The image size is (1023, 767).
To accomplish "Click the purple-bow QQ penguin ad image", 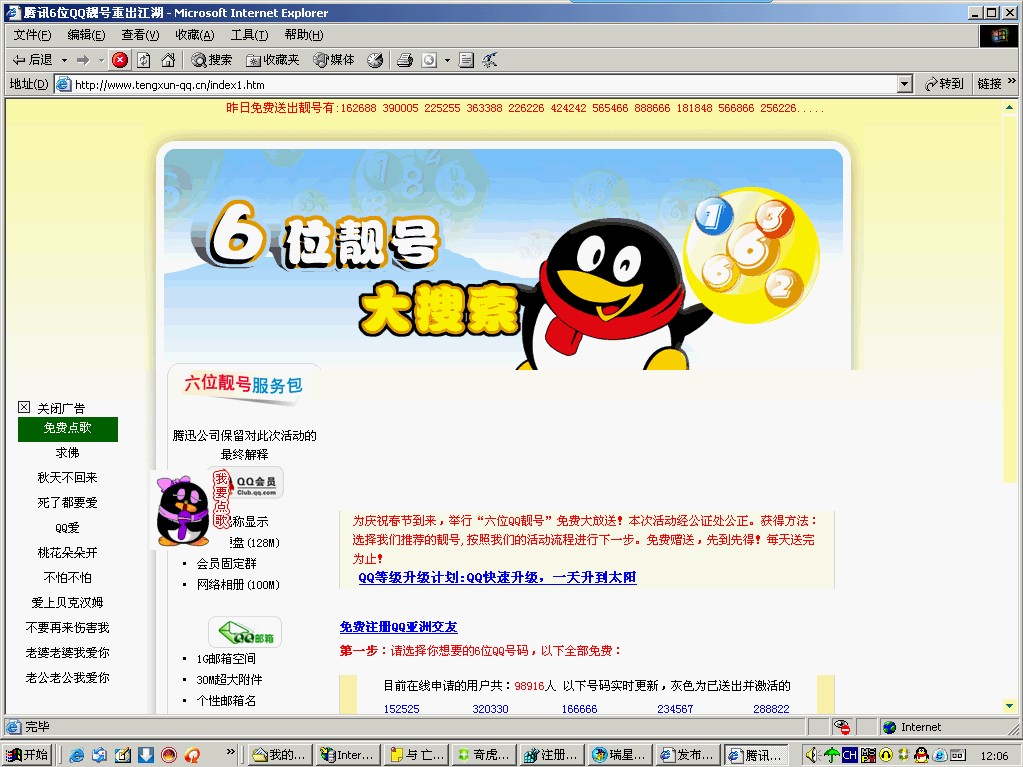I will [183, 511].
